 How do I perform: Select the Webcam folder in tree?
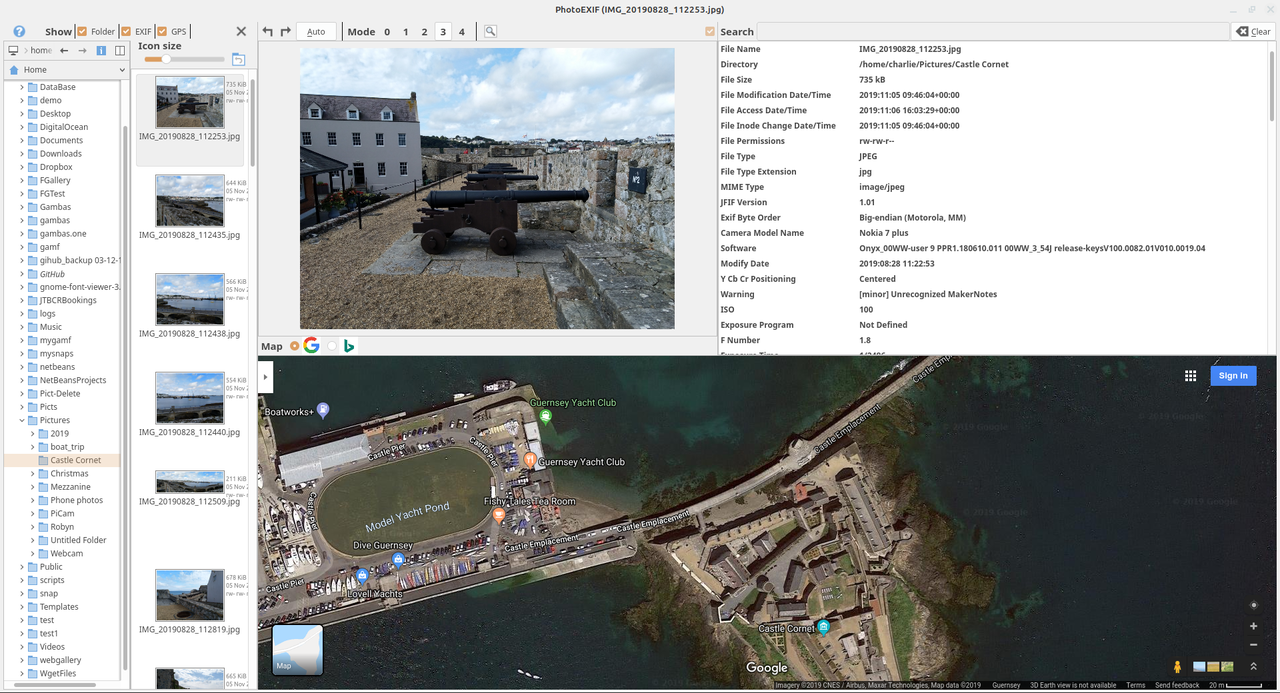(67, 553)
